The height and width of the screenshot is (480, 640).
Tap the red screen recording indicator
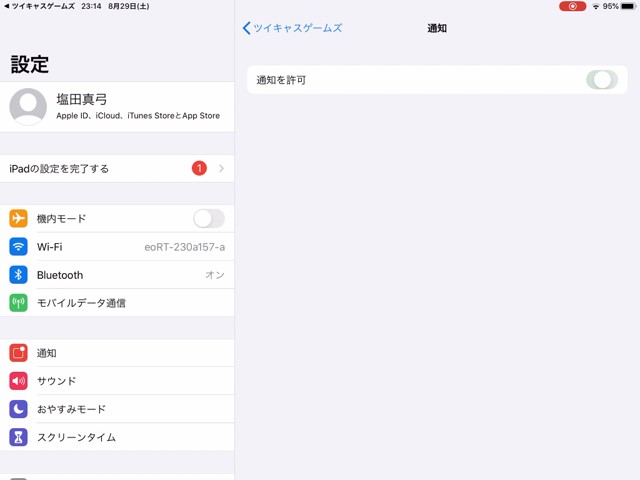click(572, 6)
